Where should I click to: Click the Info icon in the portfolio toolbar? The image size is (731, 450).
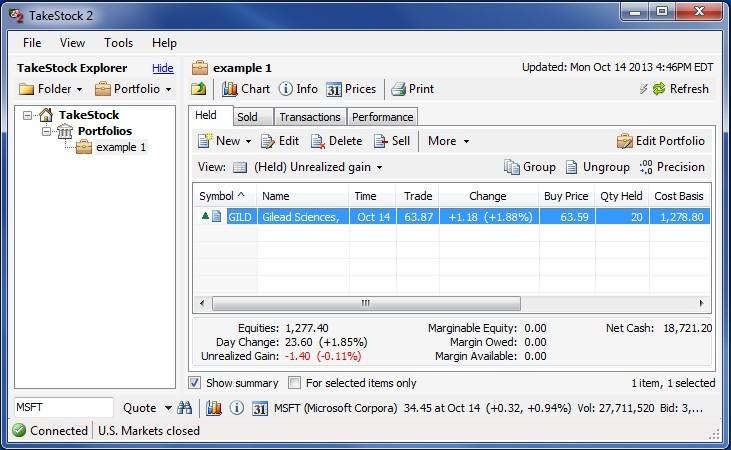(x=285, y=89)
